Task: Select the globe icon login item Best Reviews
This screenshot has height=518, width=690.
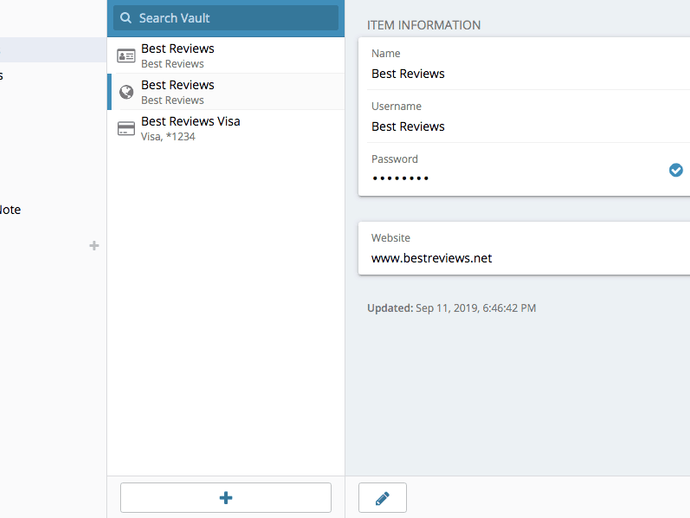Action: pyautogui.click(x=126, y=92)
